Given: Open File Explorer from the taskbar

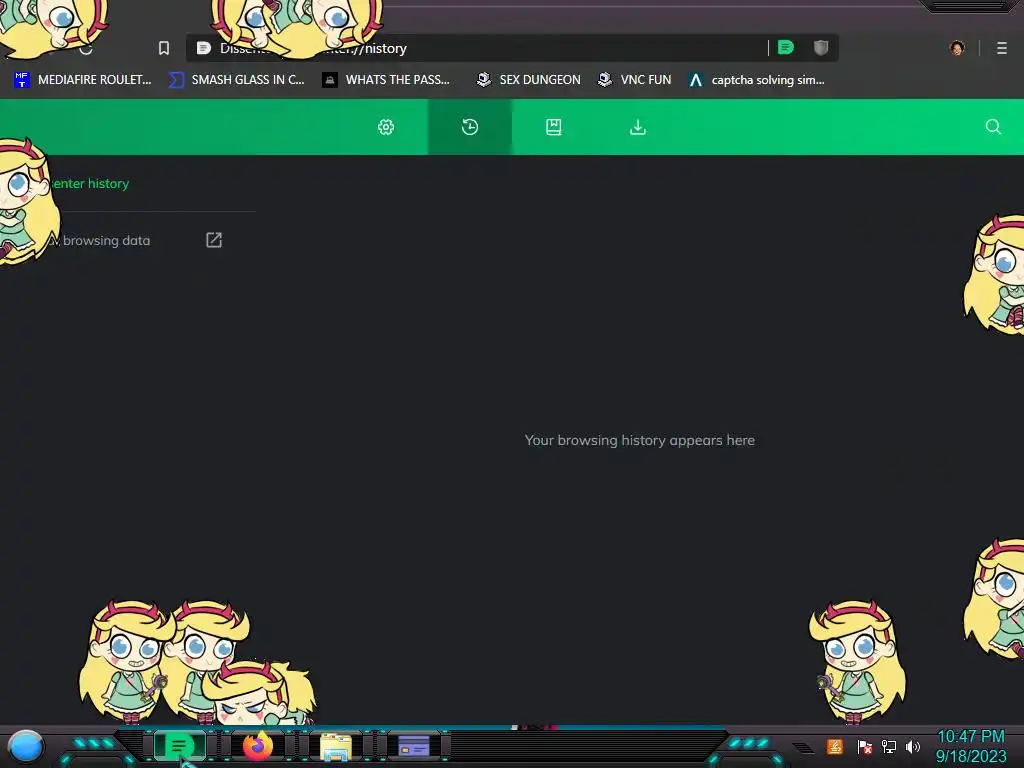Looking at the screenshot, I should (x=336, y=747).
